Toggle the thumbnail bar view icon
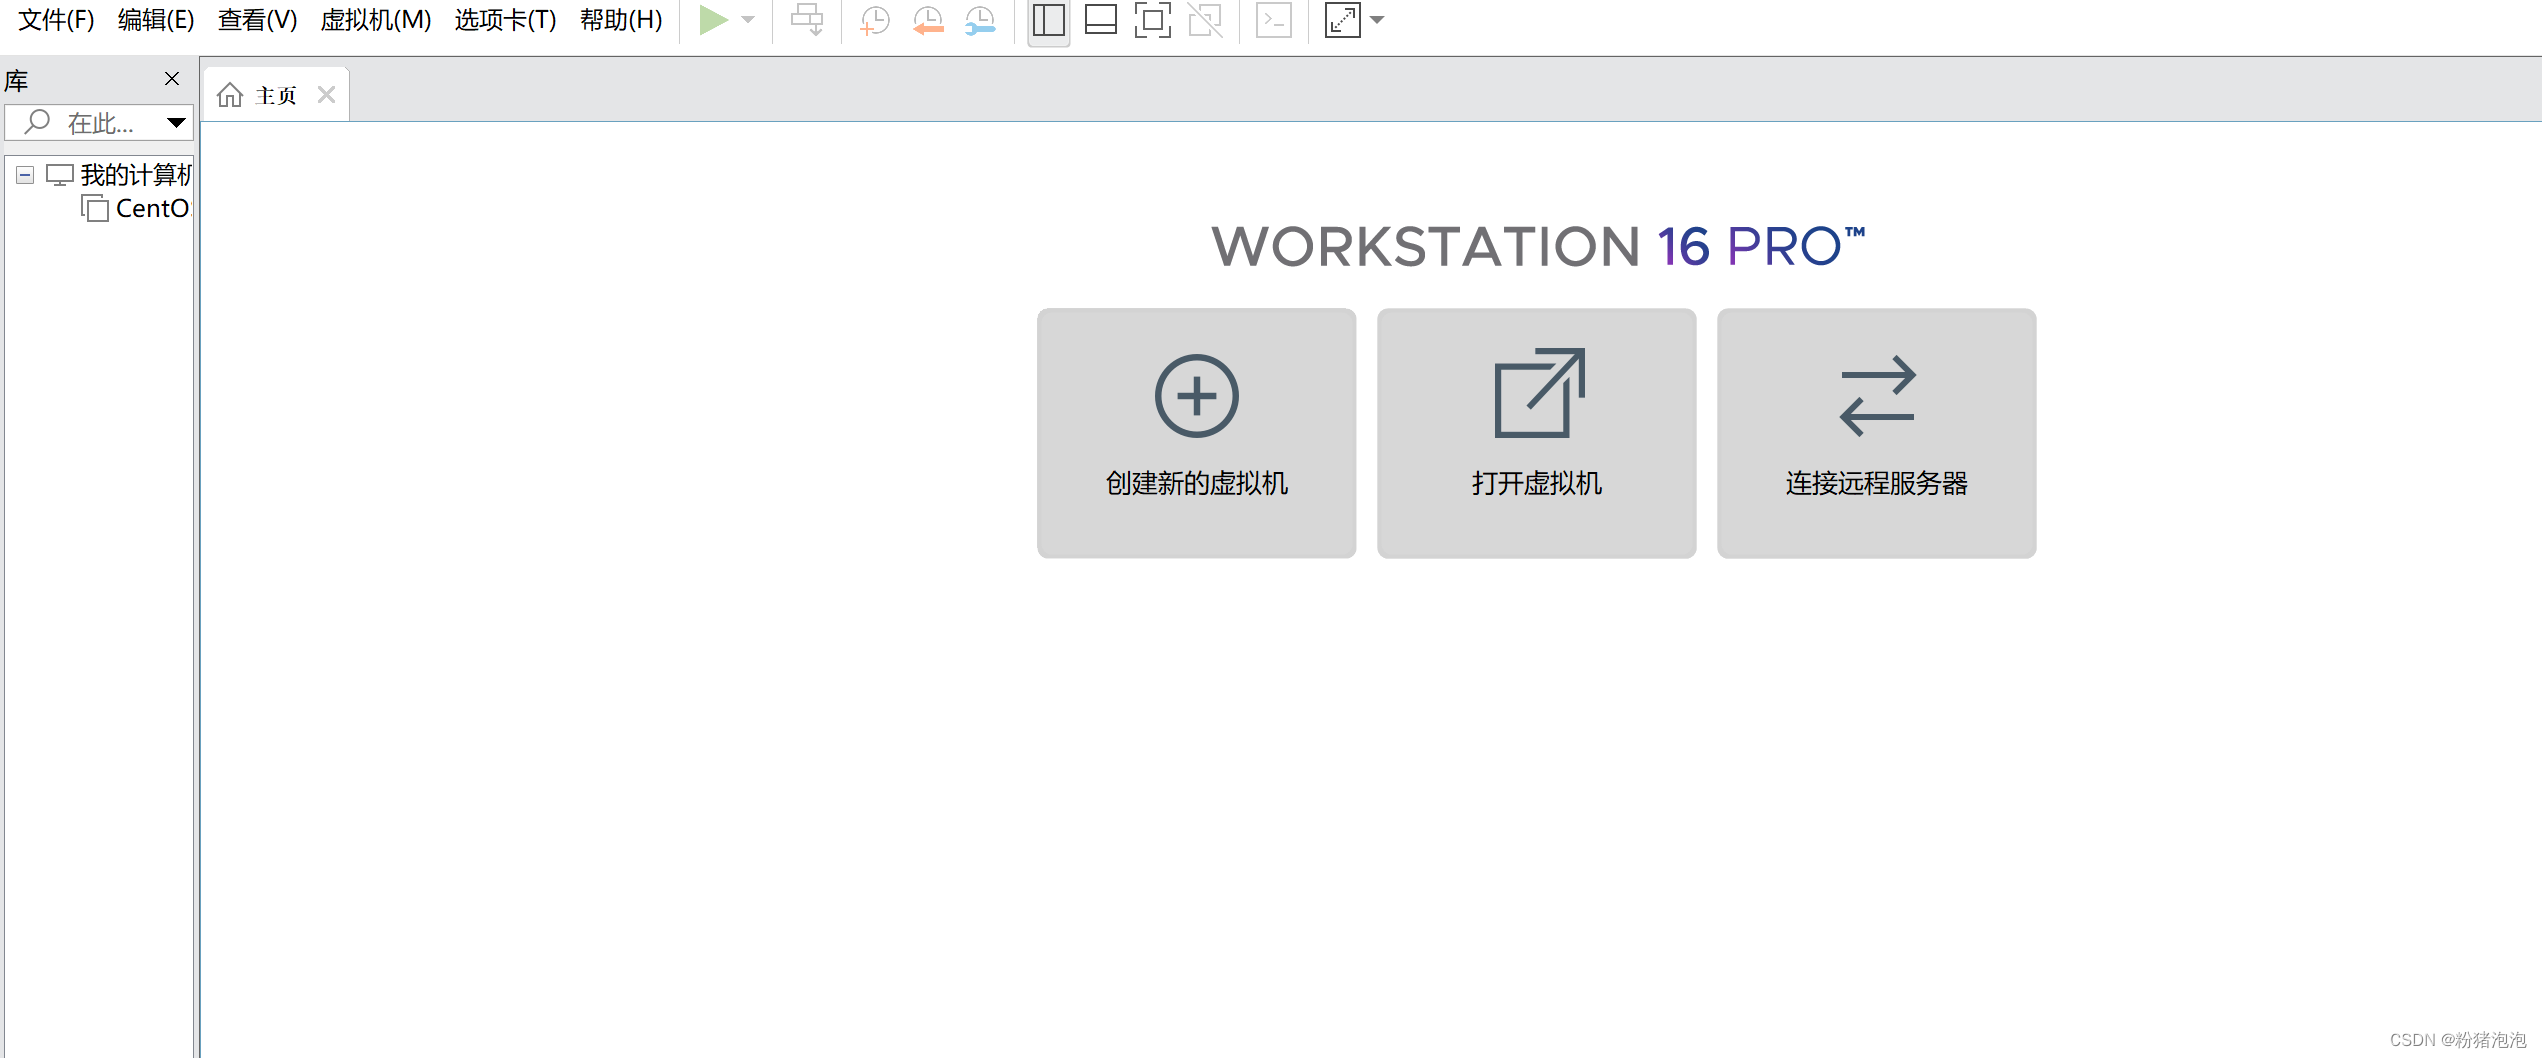The width and height of the screenshot is (2542, 1058). tap(1100, 20)
